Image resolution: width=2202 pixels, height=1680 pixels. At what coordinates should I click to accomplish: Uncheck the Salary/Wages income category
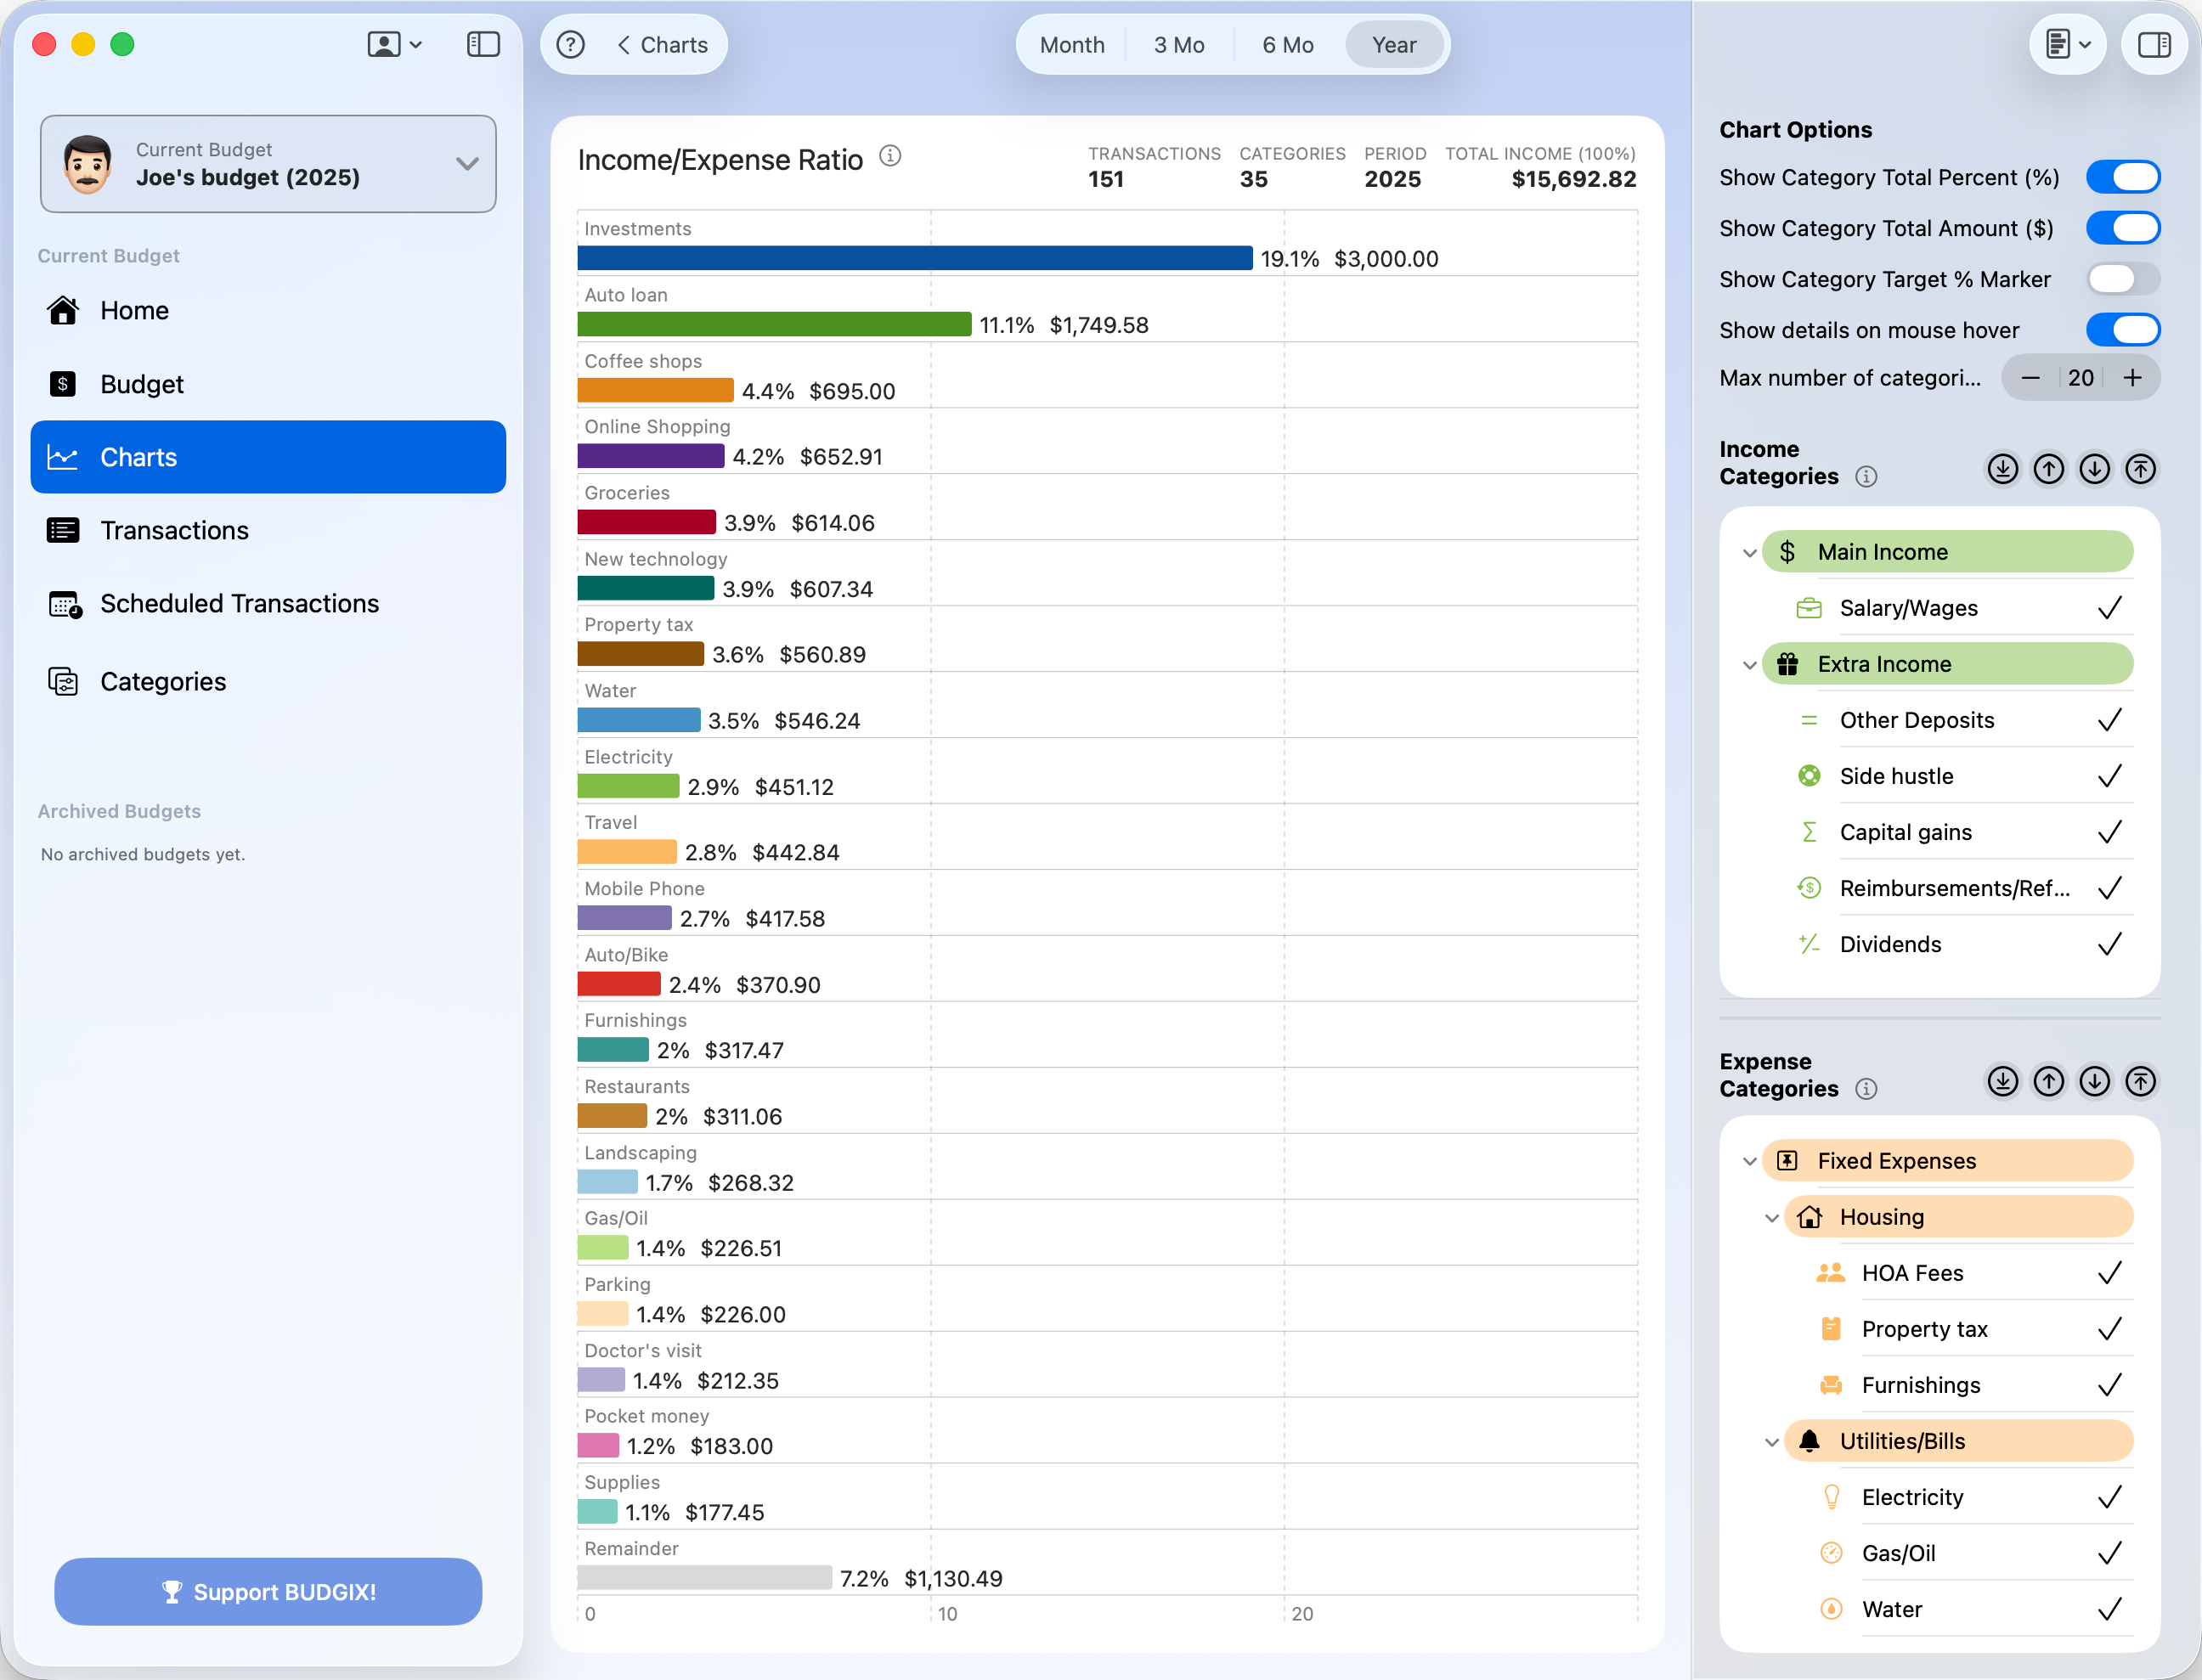point(2109,608)
